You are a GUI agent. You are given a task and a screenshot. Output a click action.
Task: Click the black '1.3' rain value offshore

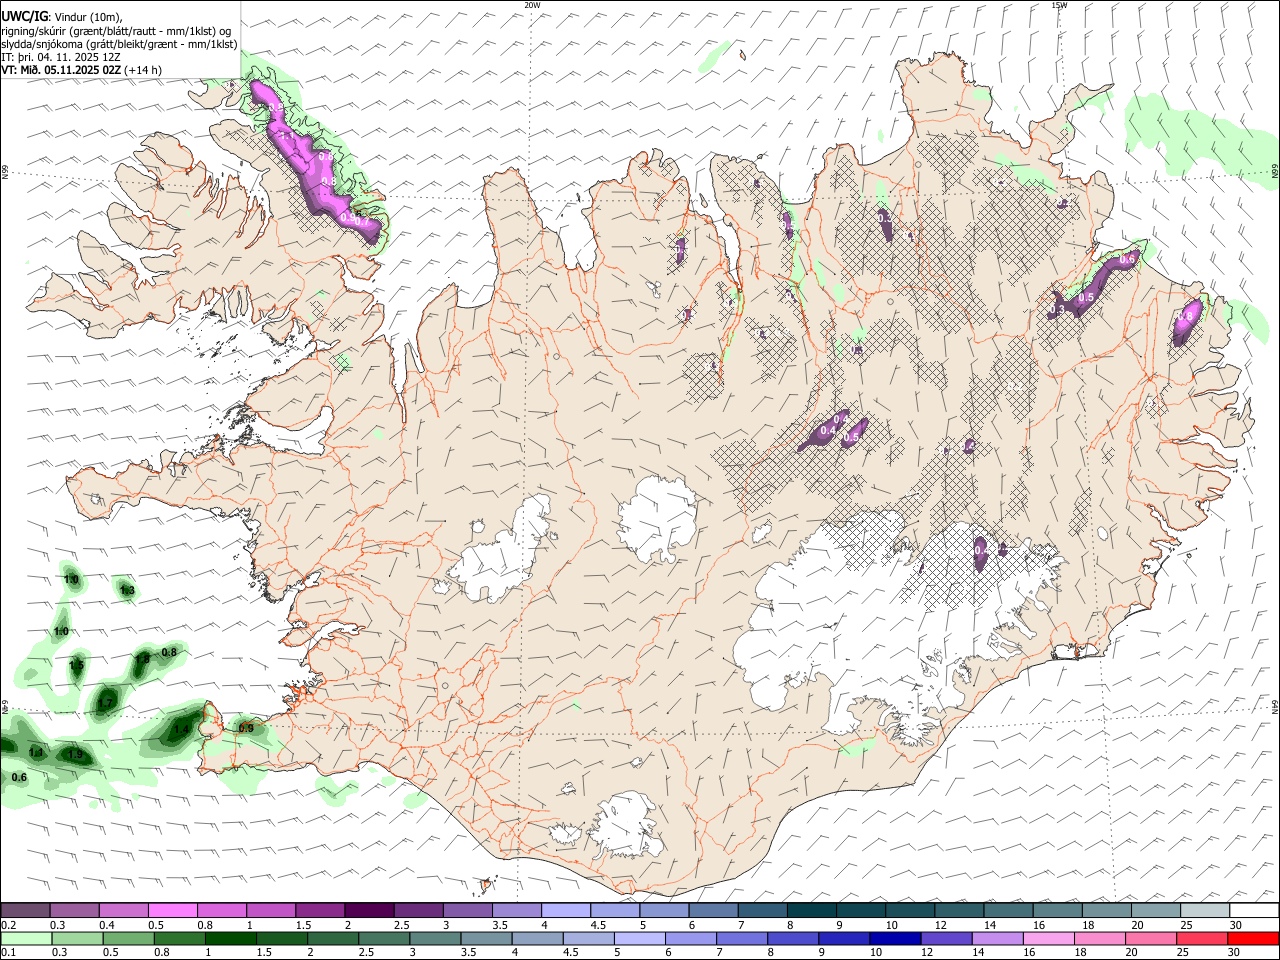(127, 591)
